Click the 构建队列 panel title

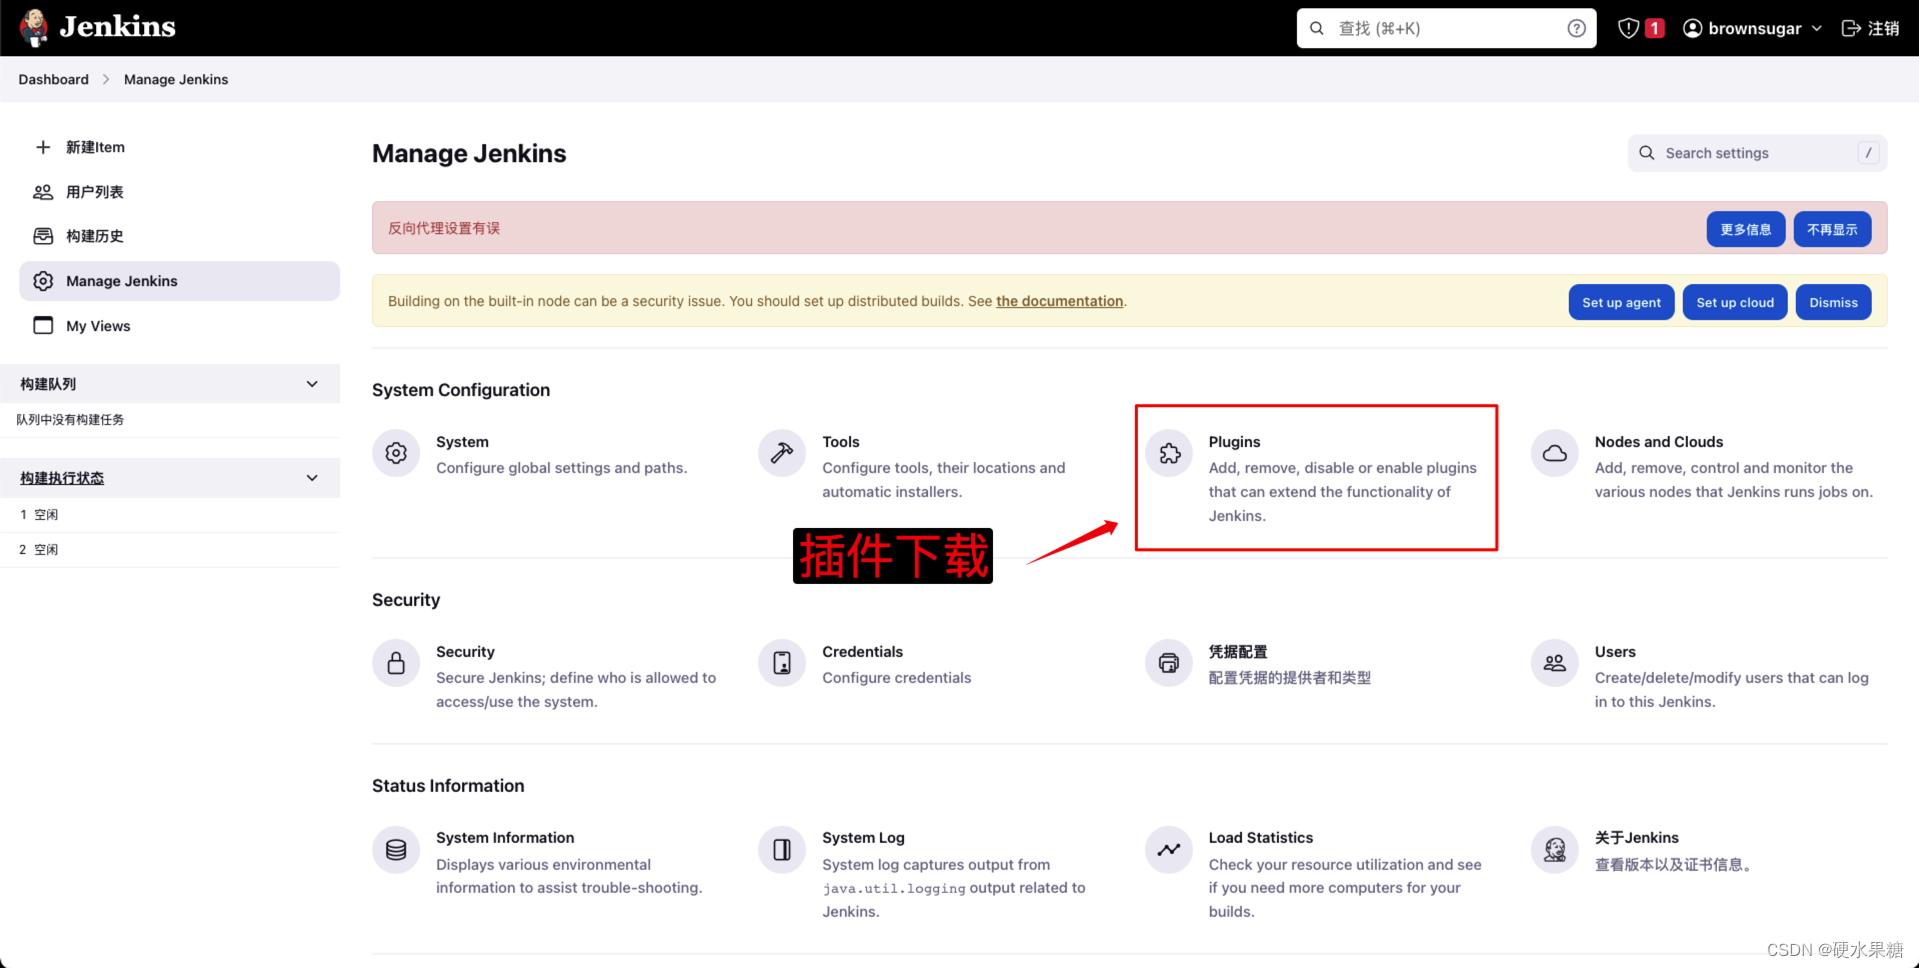pyautogui.click(x=48, y=384)
